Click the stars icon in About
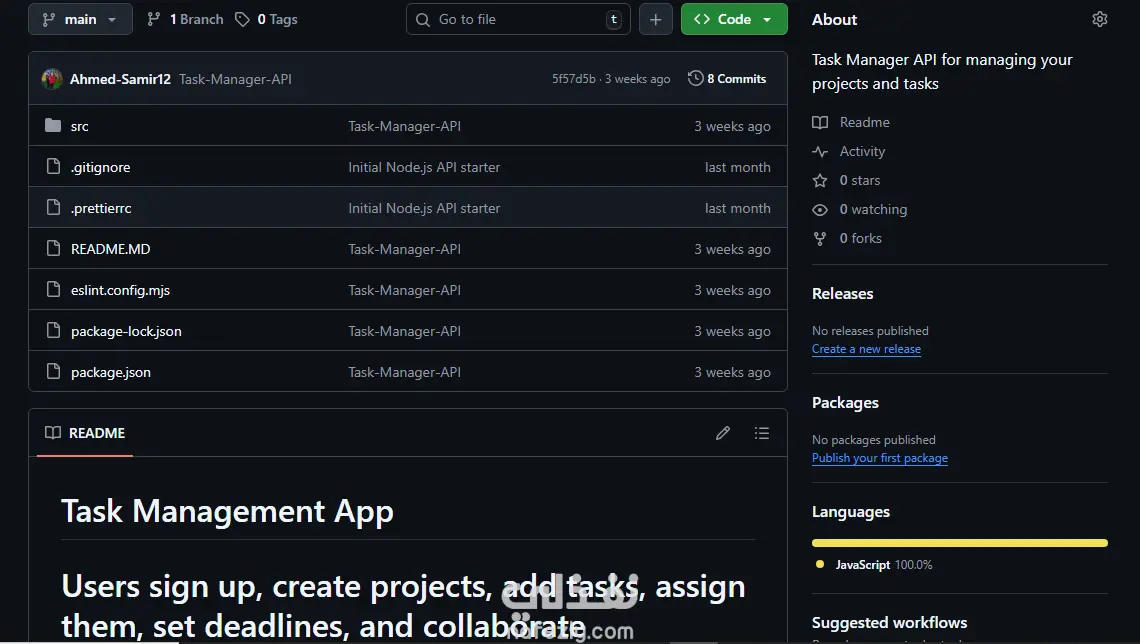 [x=820, y=181]
